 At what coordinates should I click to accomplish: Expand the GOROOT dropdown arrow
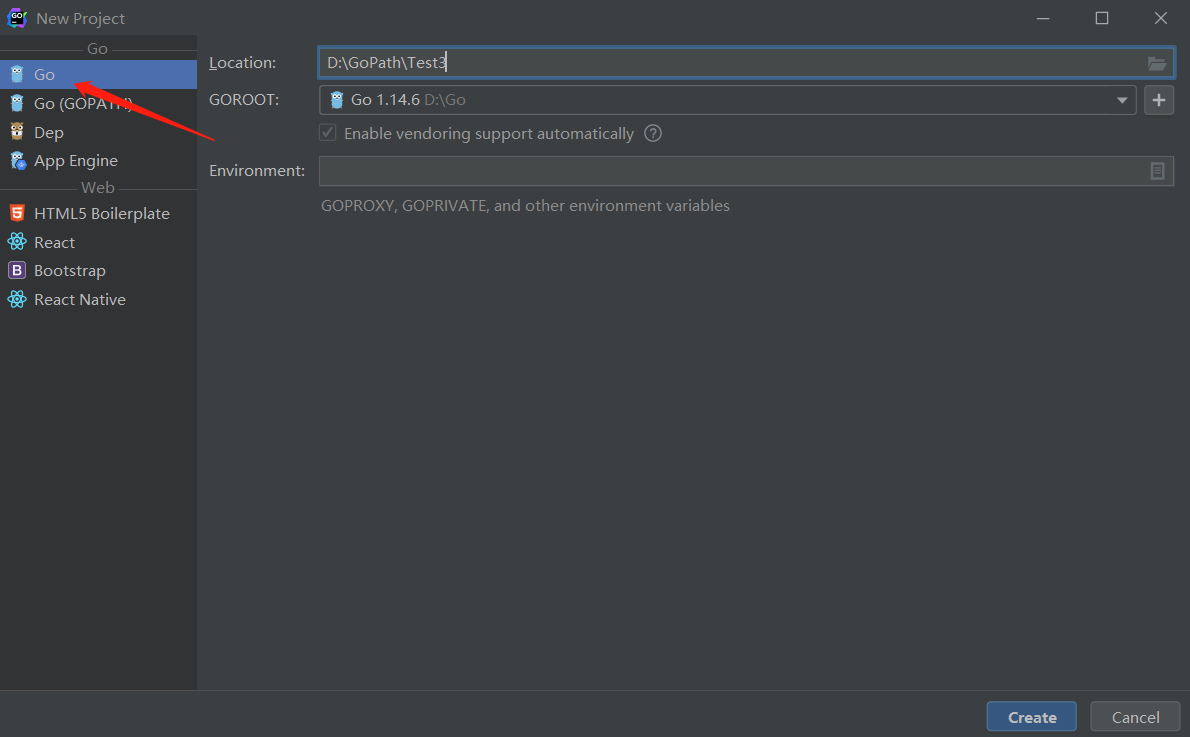click(x=1122, y=100)
